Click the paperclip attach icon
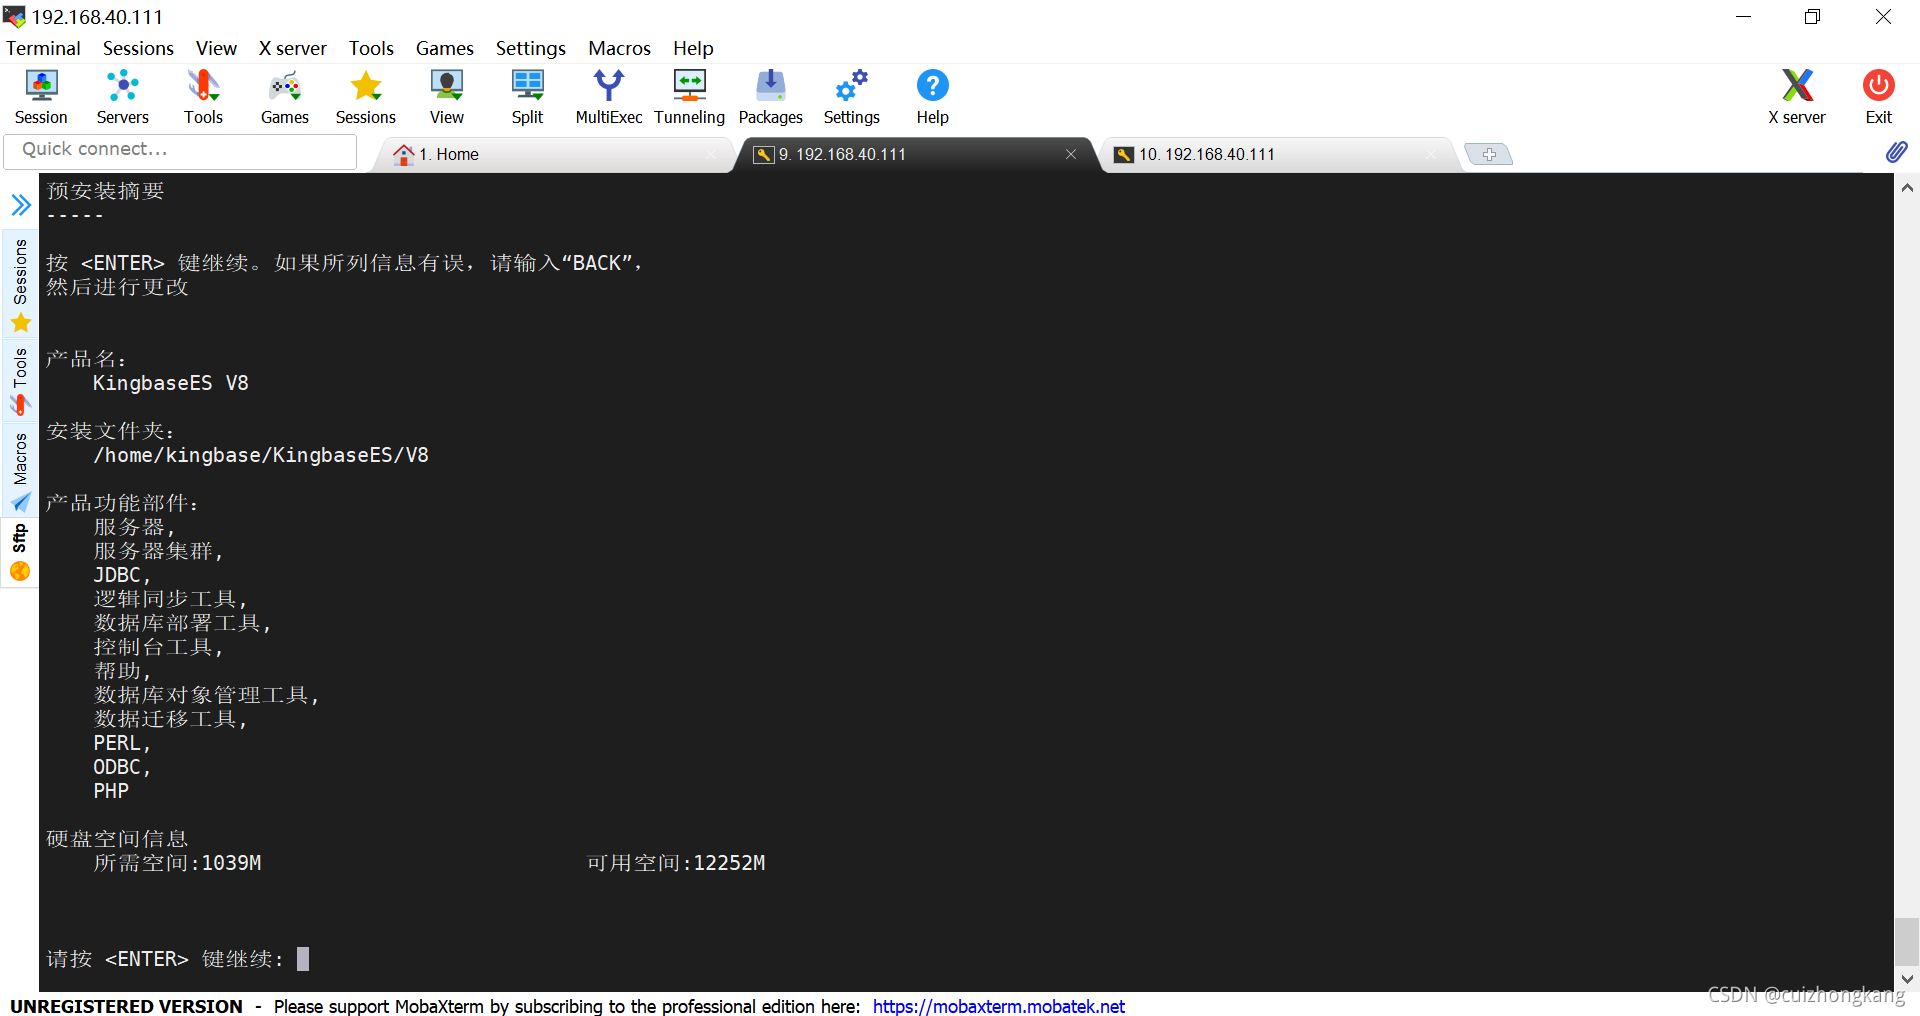Screen dimensions: 1920x1016 click(x=1896, y=152)
